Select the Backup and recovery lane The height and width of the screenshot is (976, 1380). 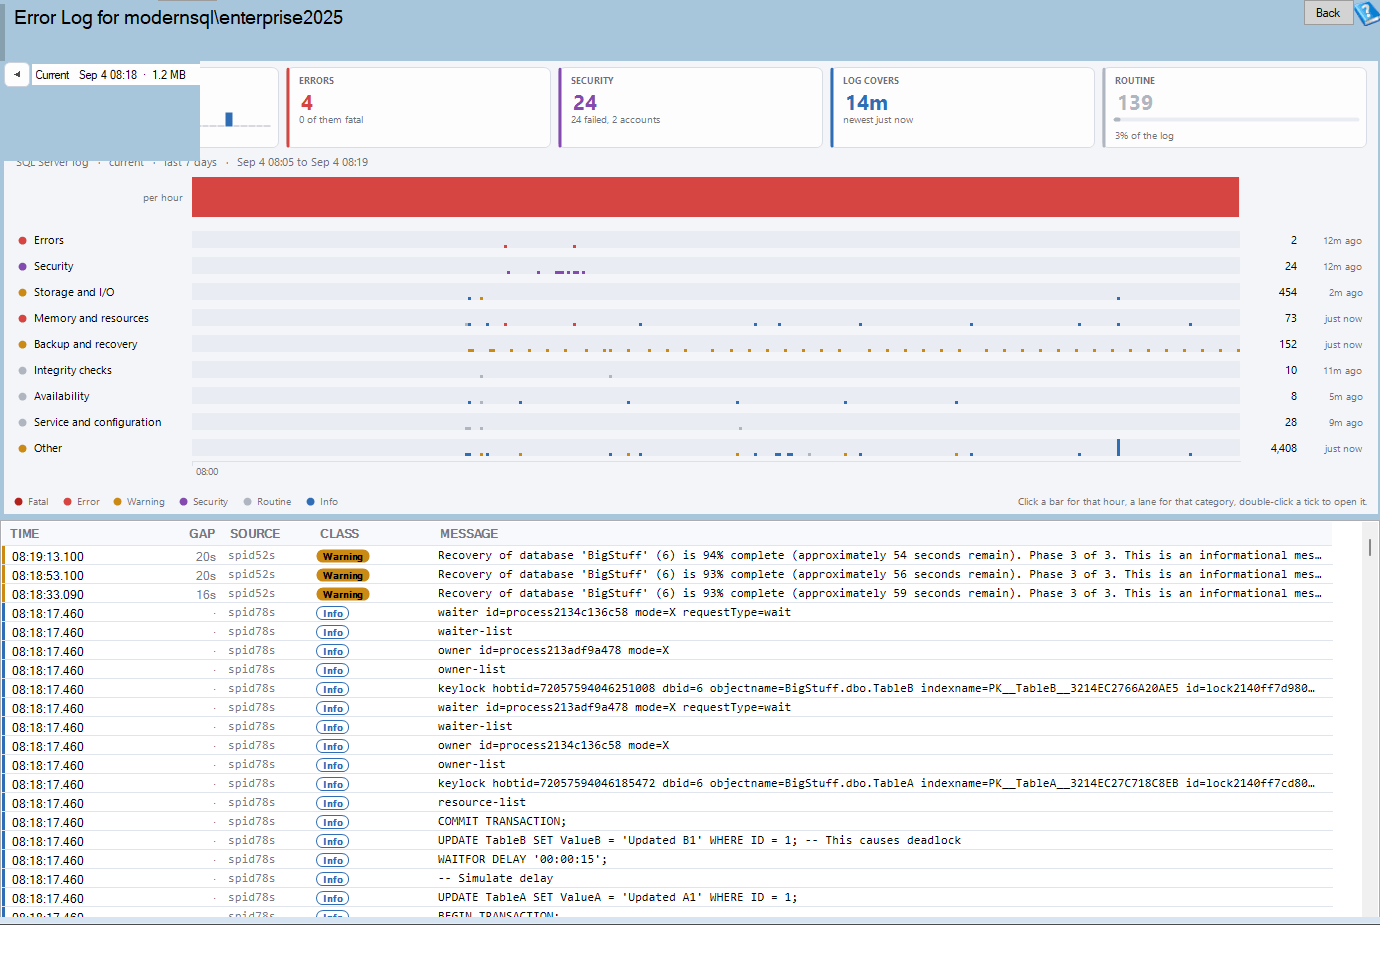pyautogui.click(x=715, y=344)
